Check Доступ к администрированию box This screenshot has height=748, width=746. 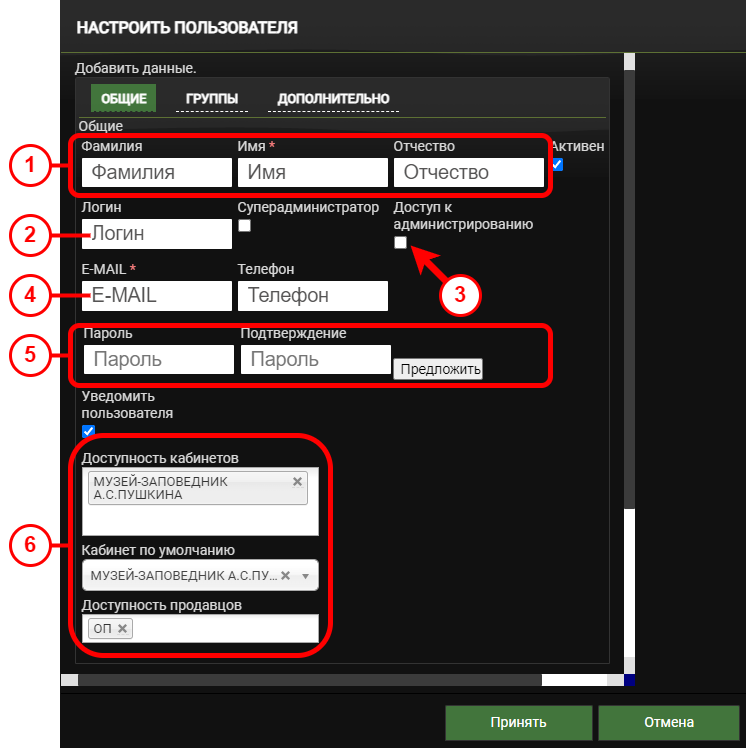pos(400,243)
